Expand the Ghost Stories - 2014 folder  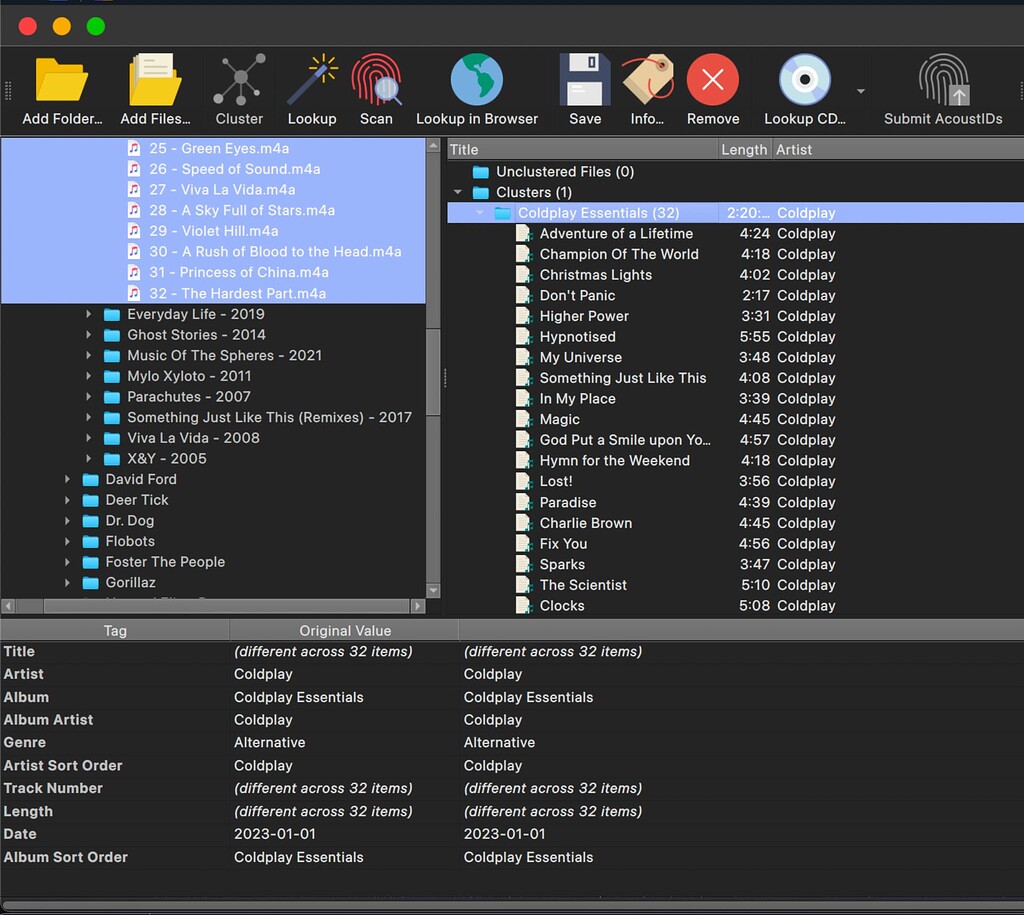pos(88,334)
